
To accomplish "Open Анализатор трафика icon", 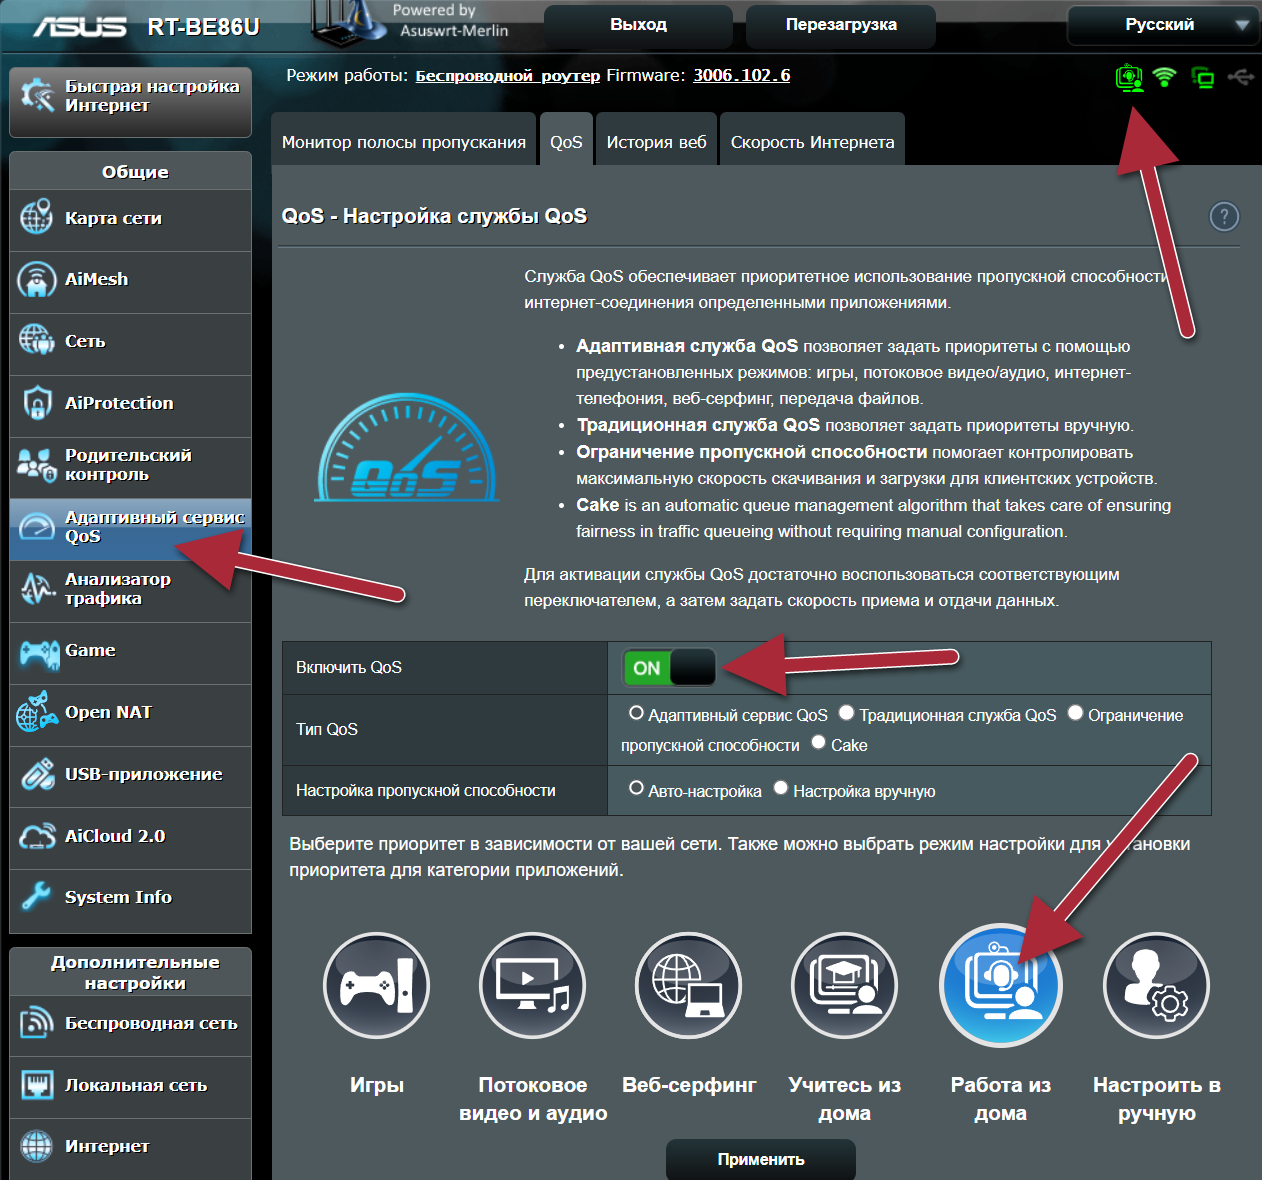I will pos(37,588).
